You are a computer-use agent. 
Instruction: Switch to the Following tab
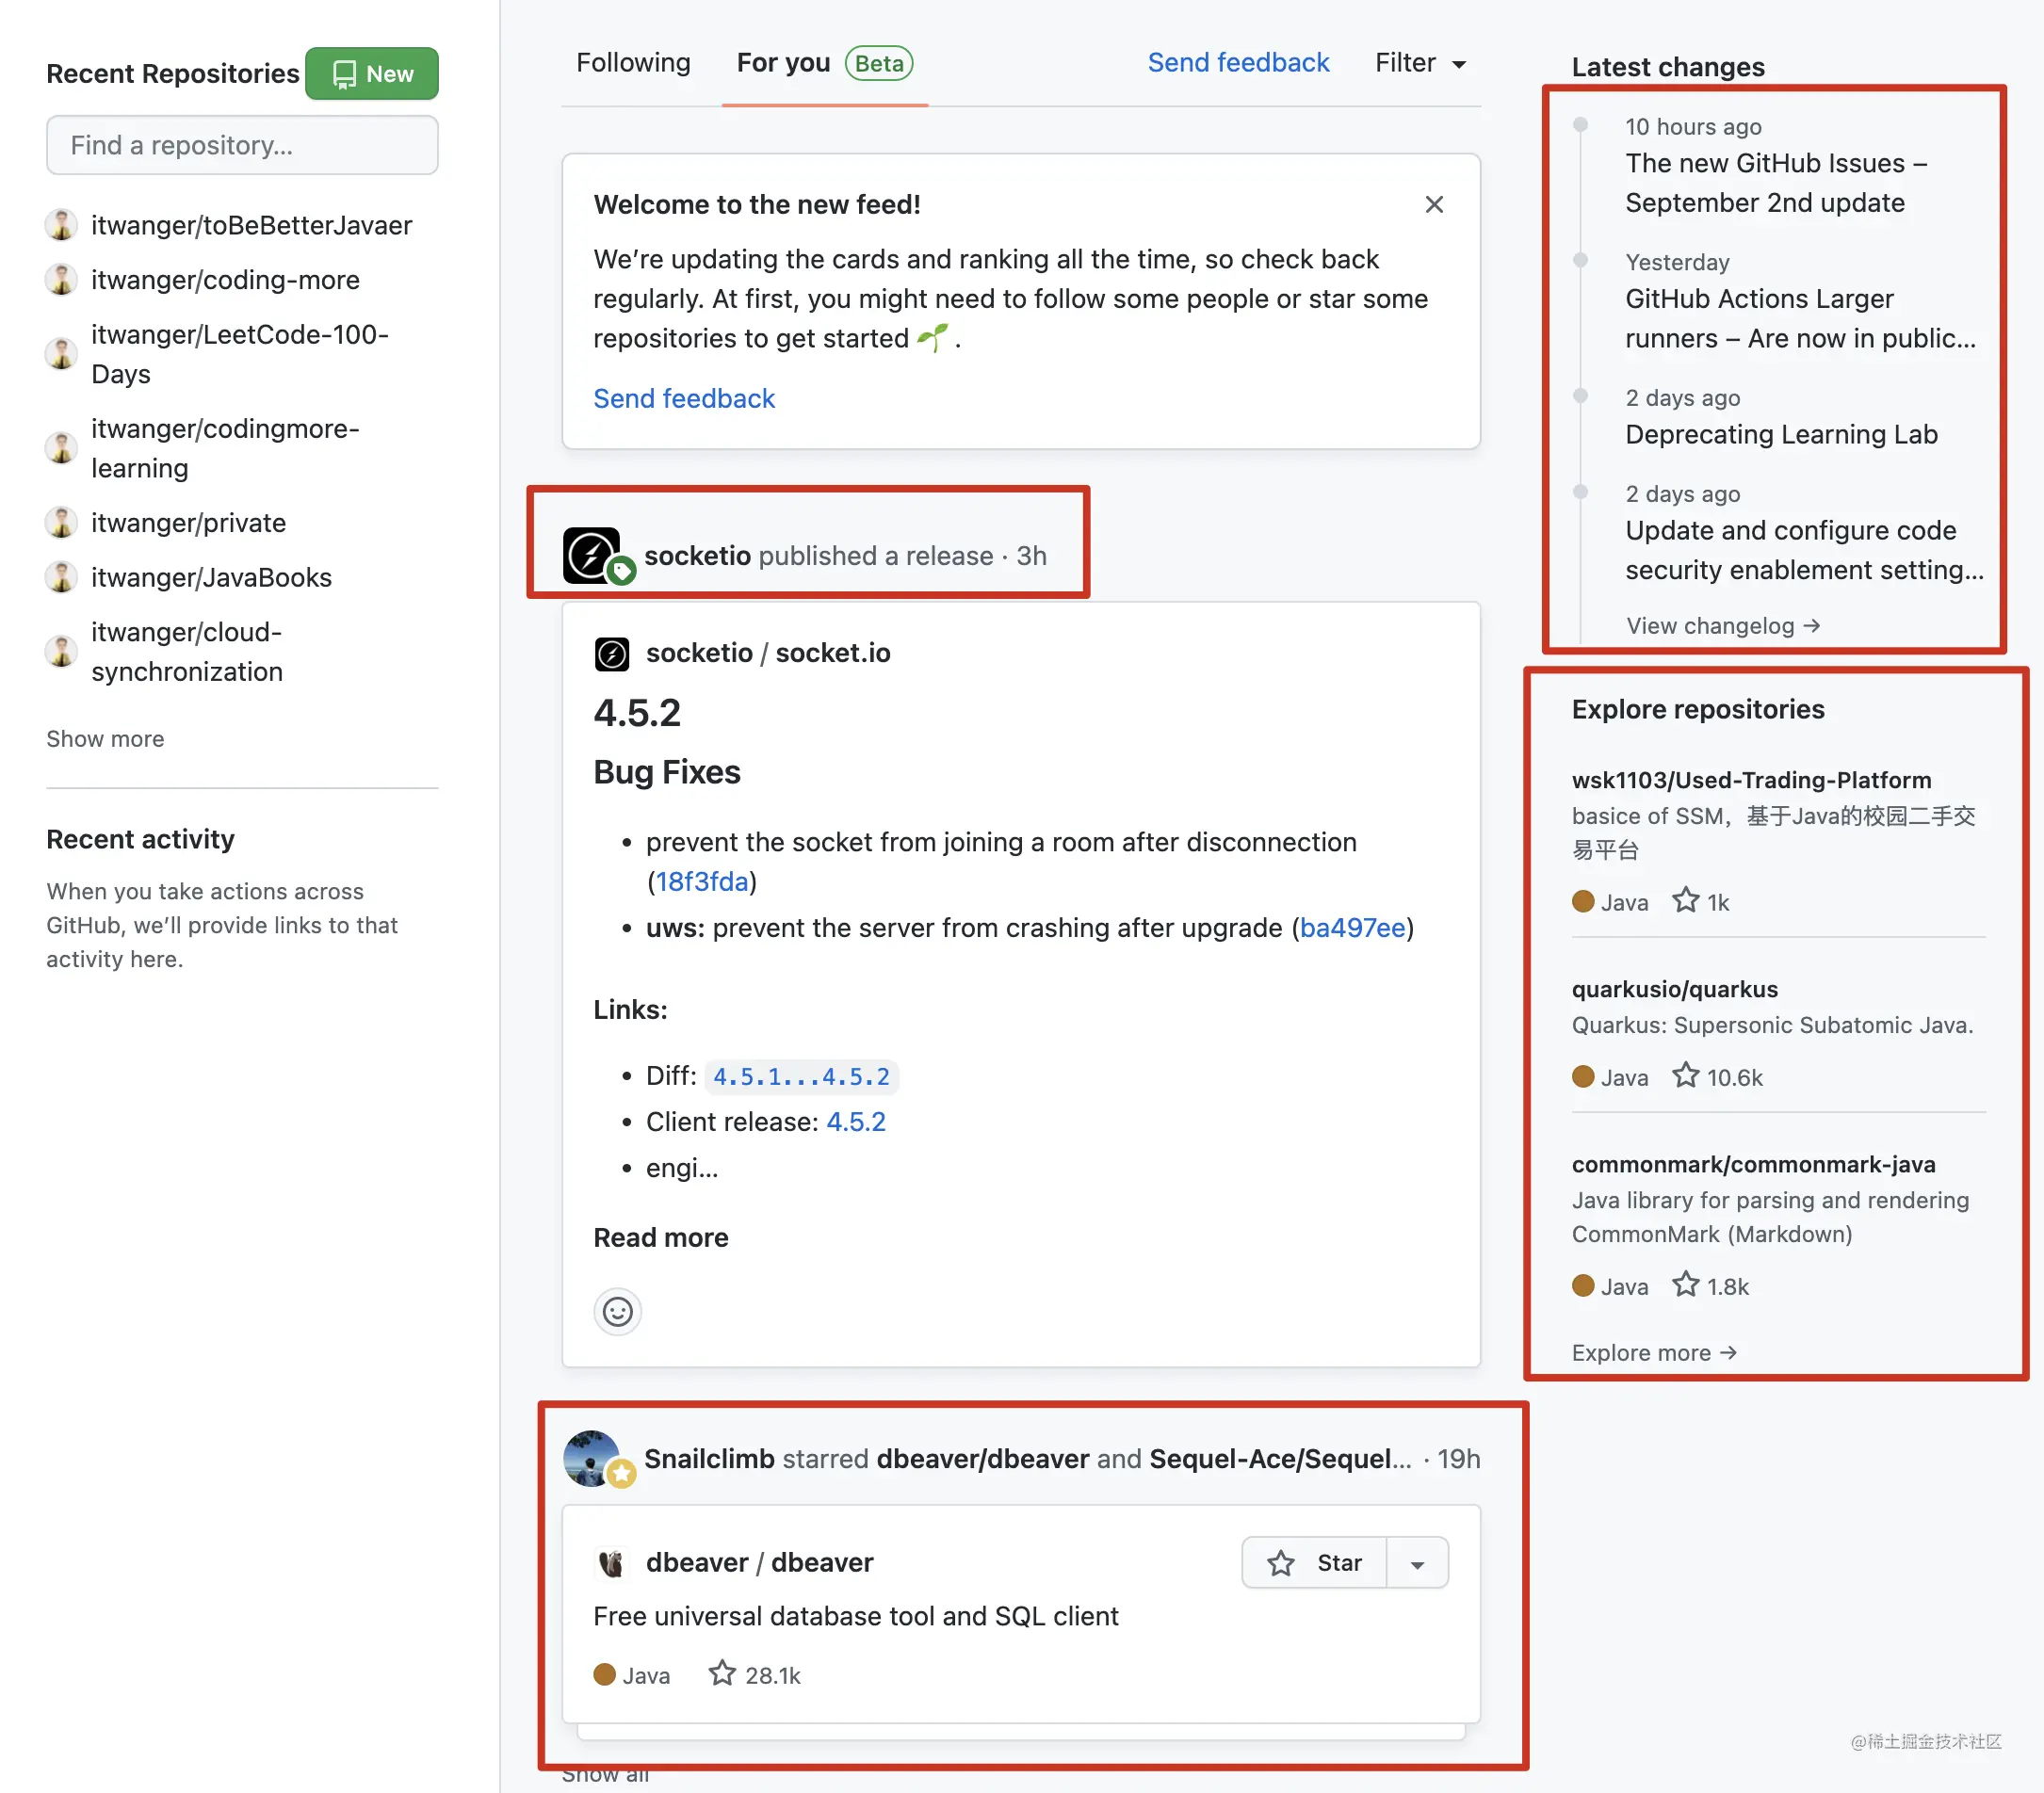[633, 63]
